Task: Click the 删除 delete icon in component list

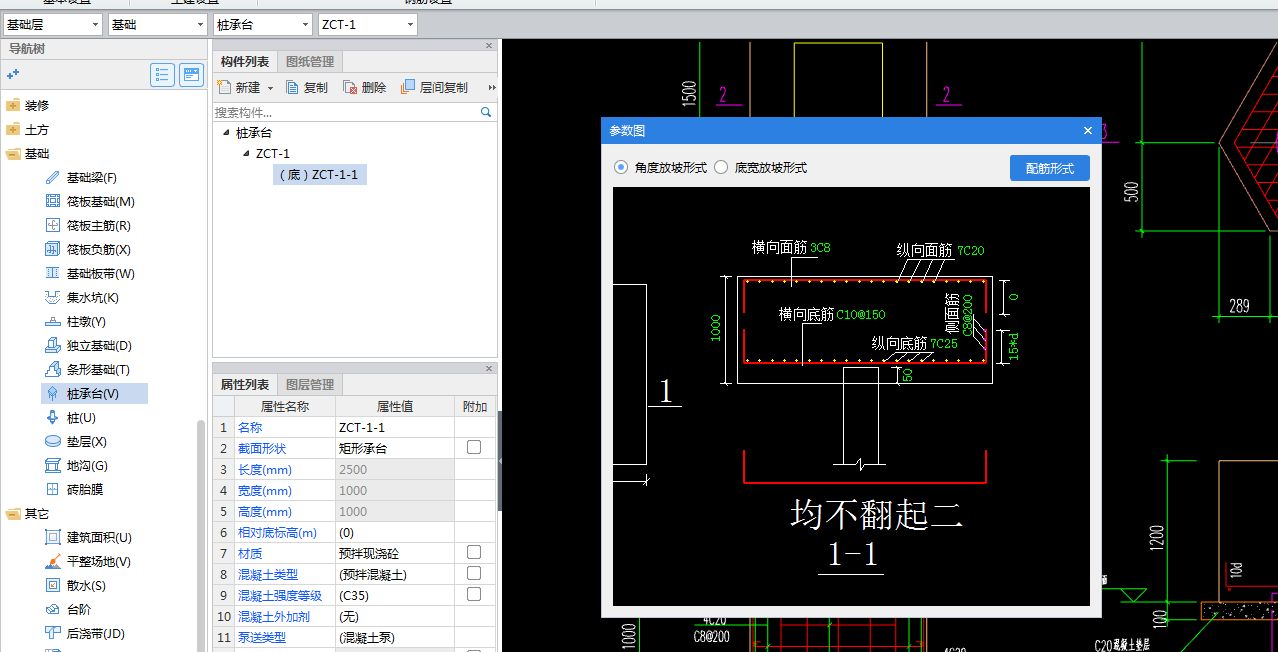Action: 350,88
